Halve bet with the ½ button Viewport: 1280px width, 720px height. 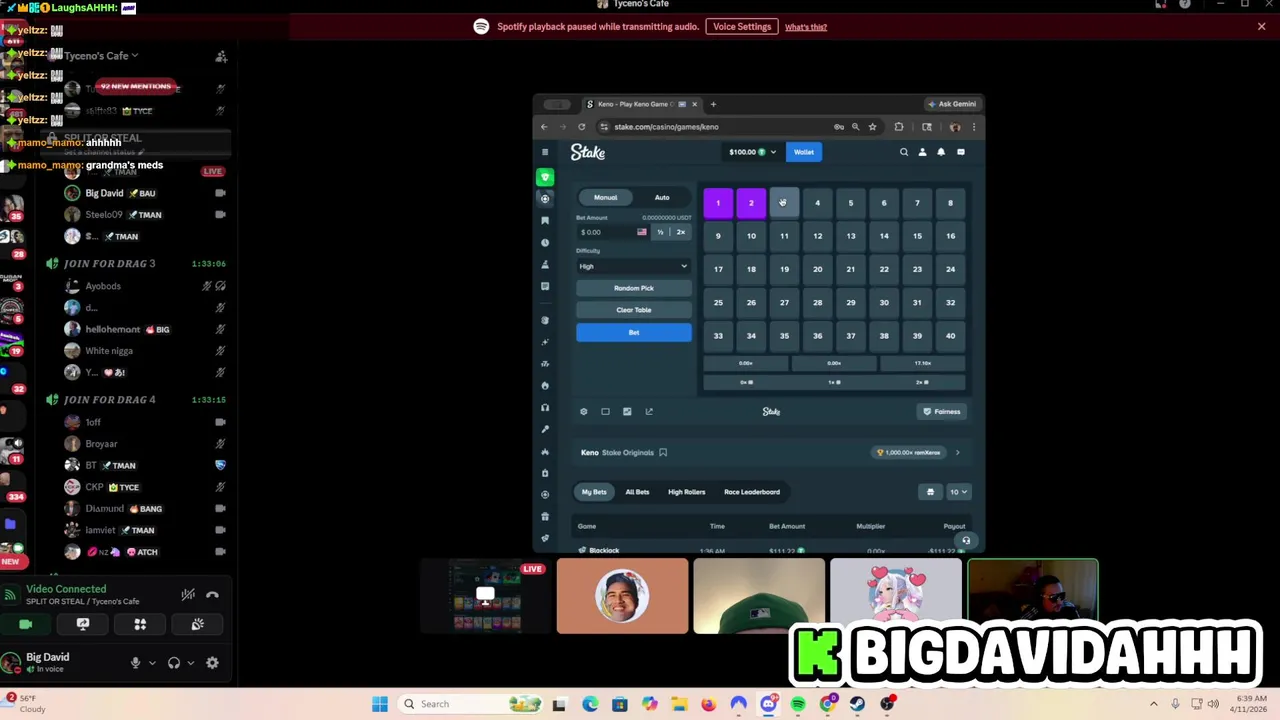click(660, 232)
